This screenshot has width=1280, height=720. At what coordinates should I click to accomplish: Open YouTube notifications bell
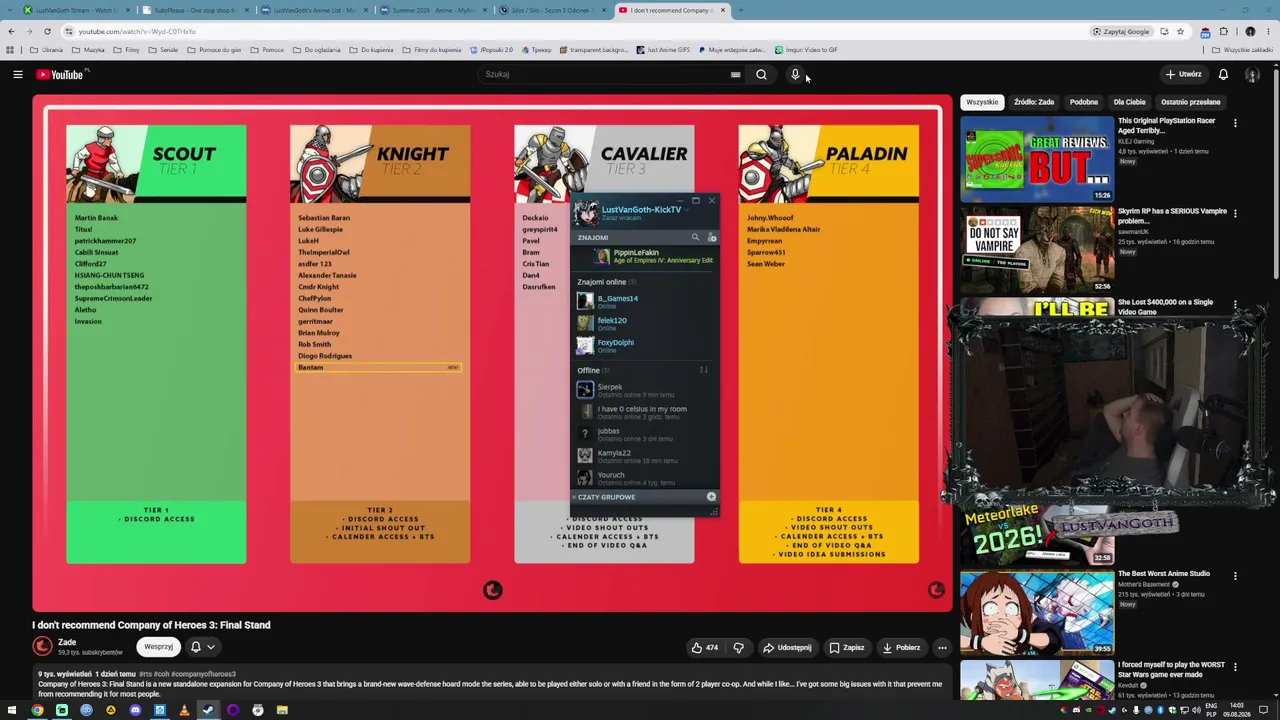pyautogui.click(x=1223, y=74)
